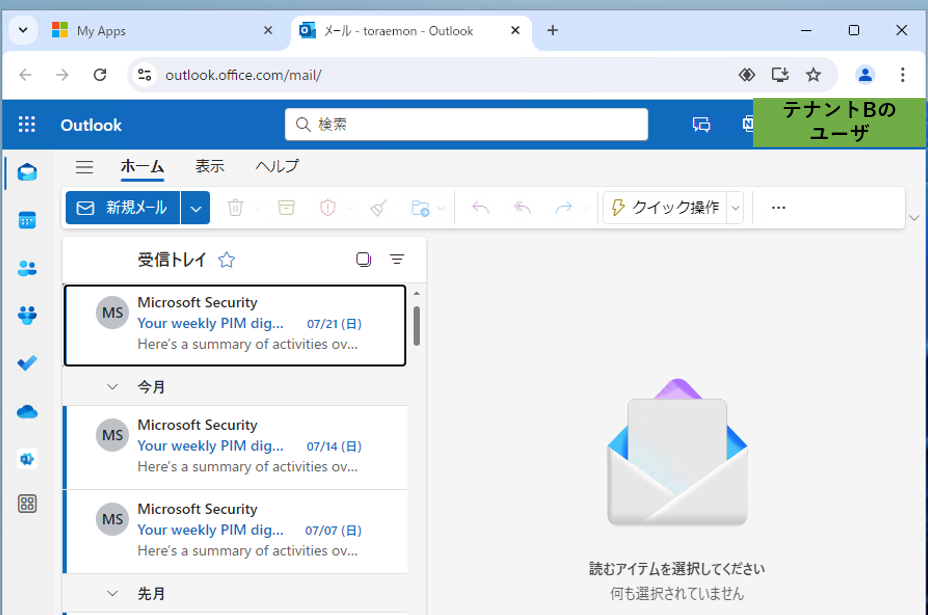Open the browser profile avatar
The width and height of the screenshot is (928, 615).
[x=865, y=75]
